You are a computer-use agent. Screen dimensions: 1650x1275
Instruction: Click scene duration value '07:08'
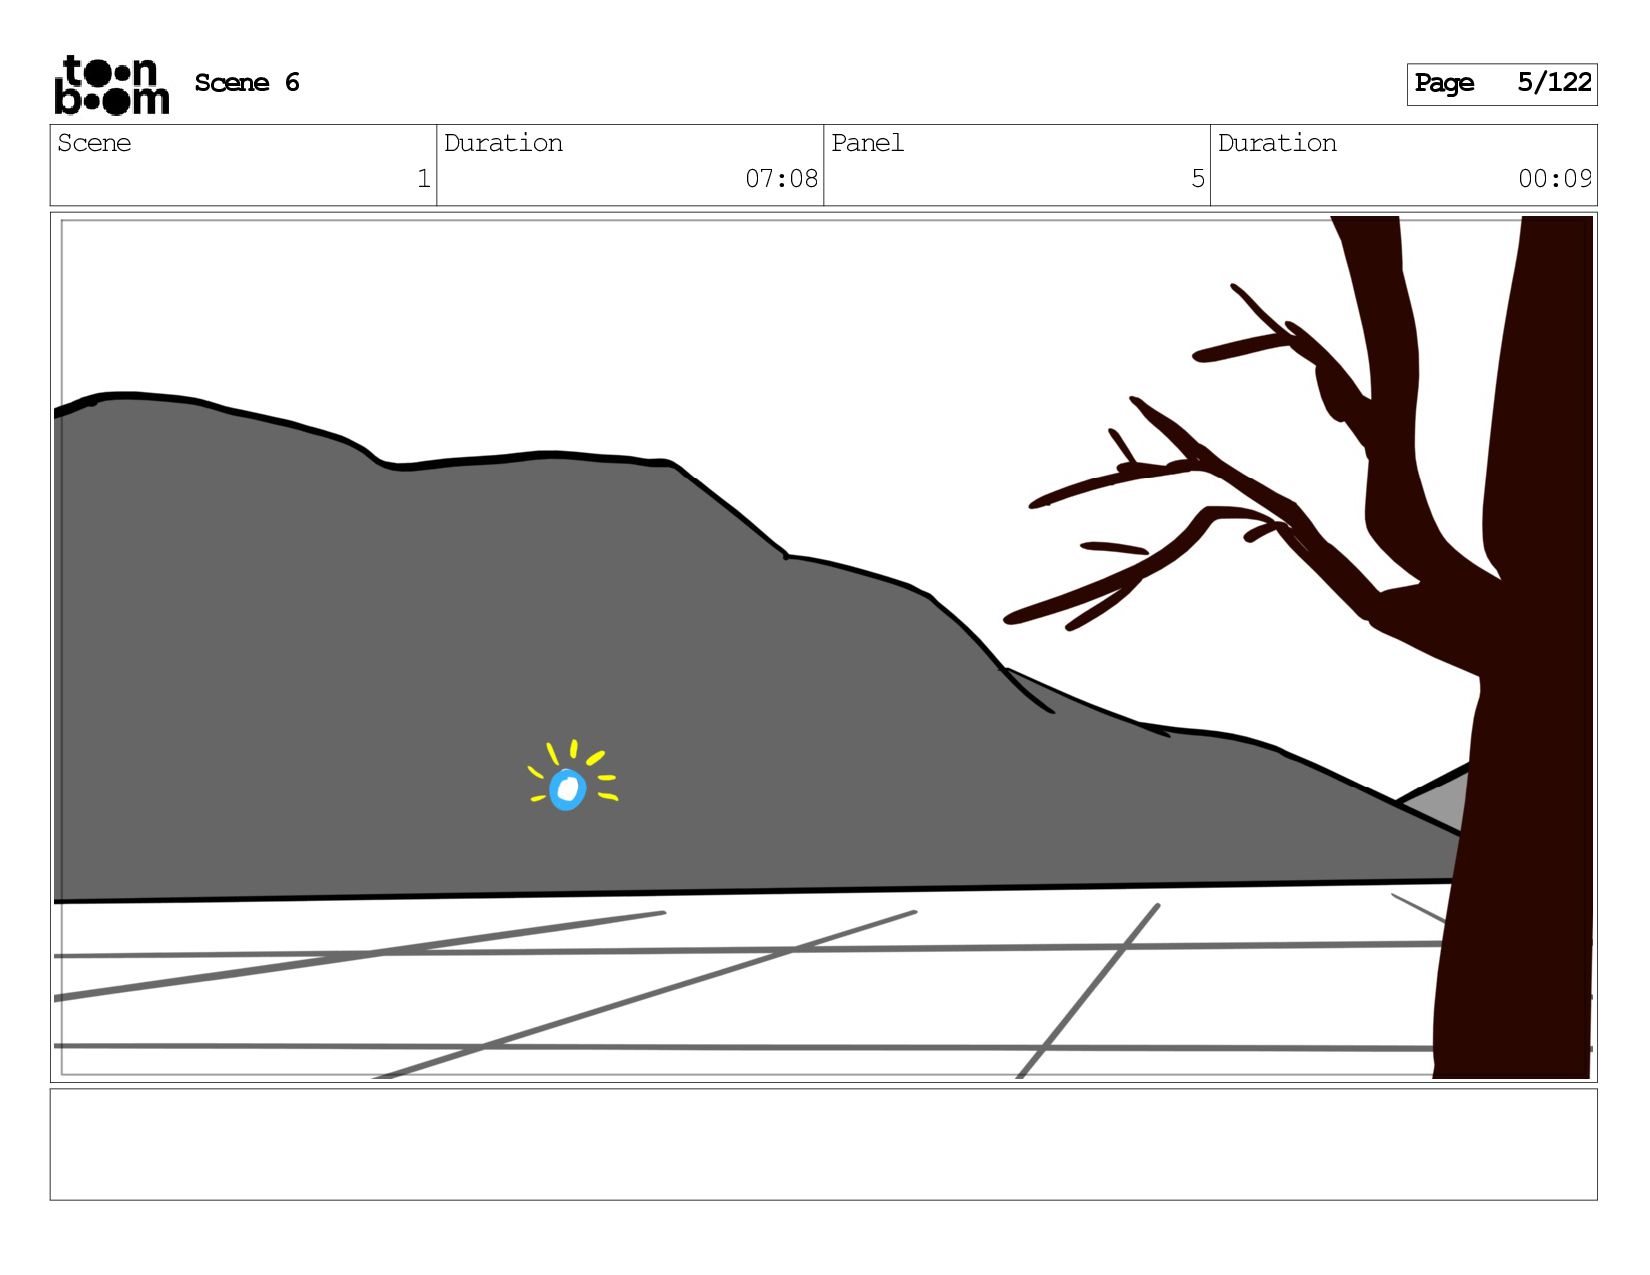(781, 179)
